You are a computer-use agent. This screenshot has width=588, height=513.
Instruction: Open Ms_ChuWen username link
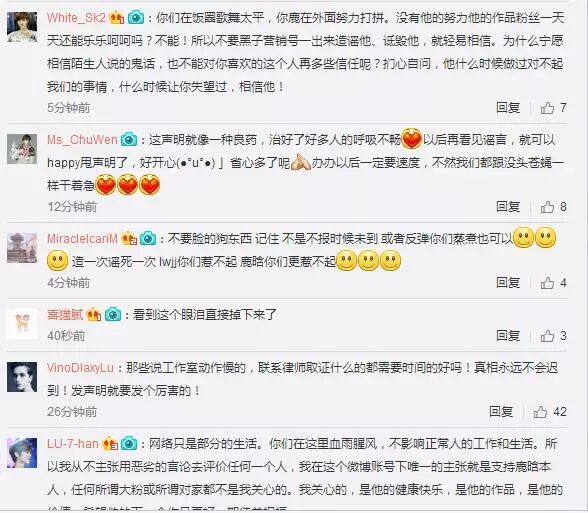(x=82, y=140)
